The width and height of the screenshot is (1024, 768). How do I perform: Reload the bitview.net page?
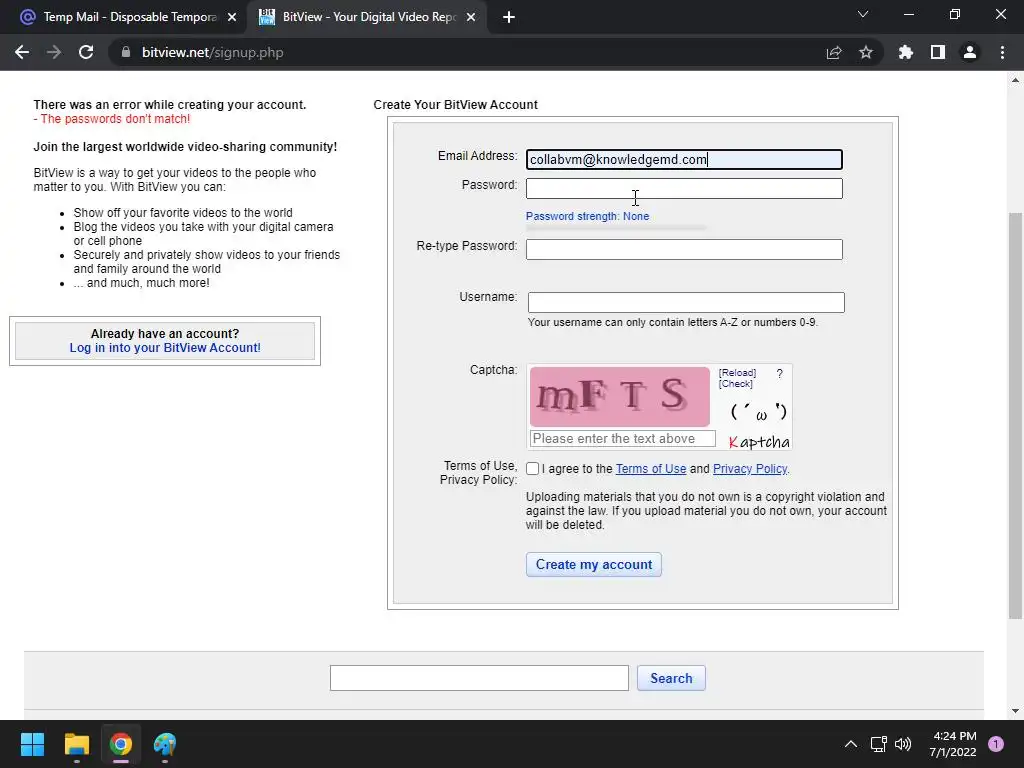click(86, 52)
